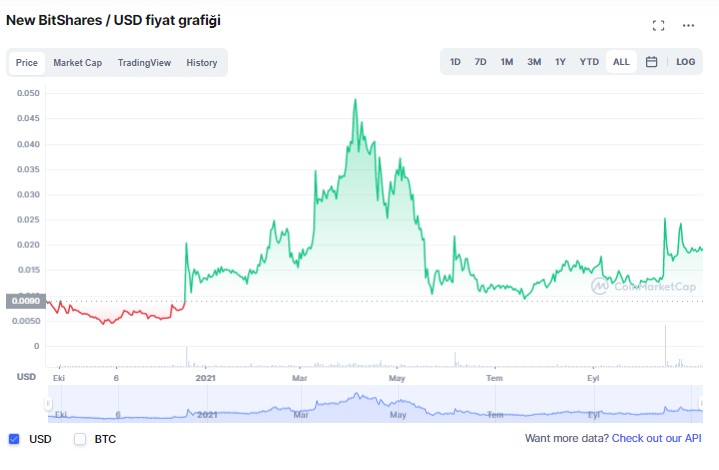The image size is (719, 470).
Task: Click the May label on time axis
Action: [x=397, y=378]
